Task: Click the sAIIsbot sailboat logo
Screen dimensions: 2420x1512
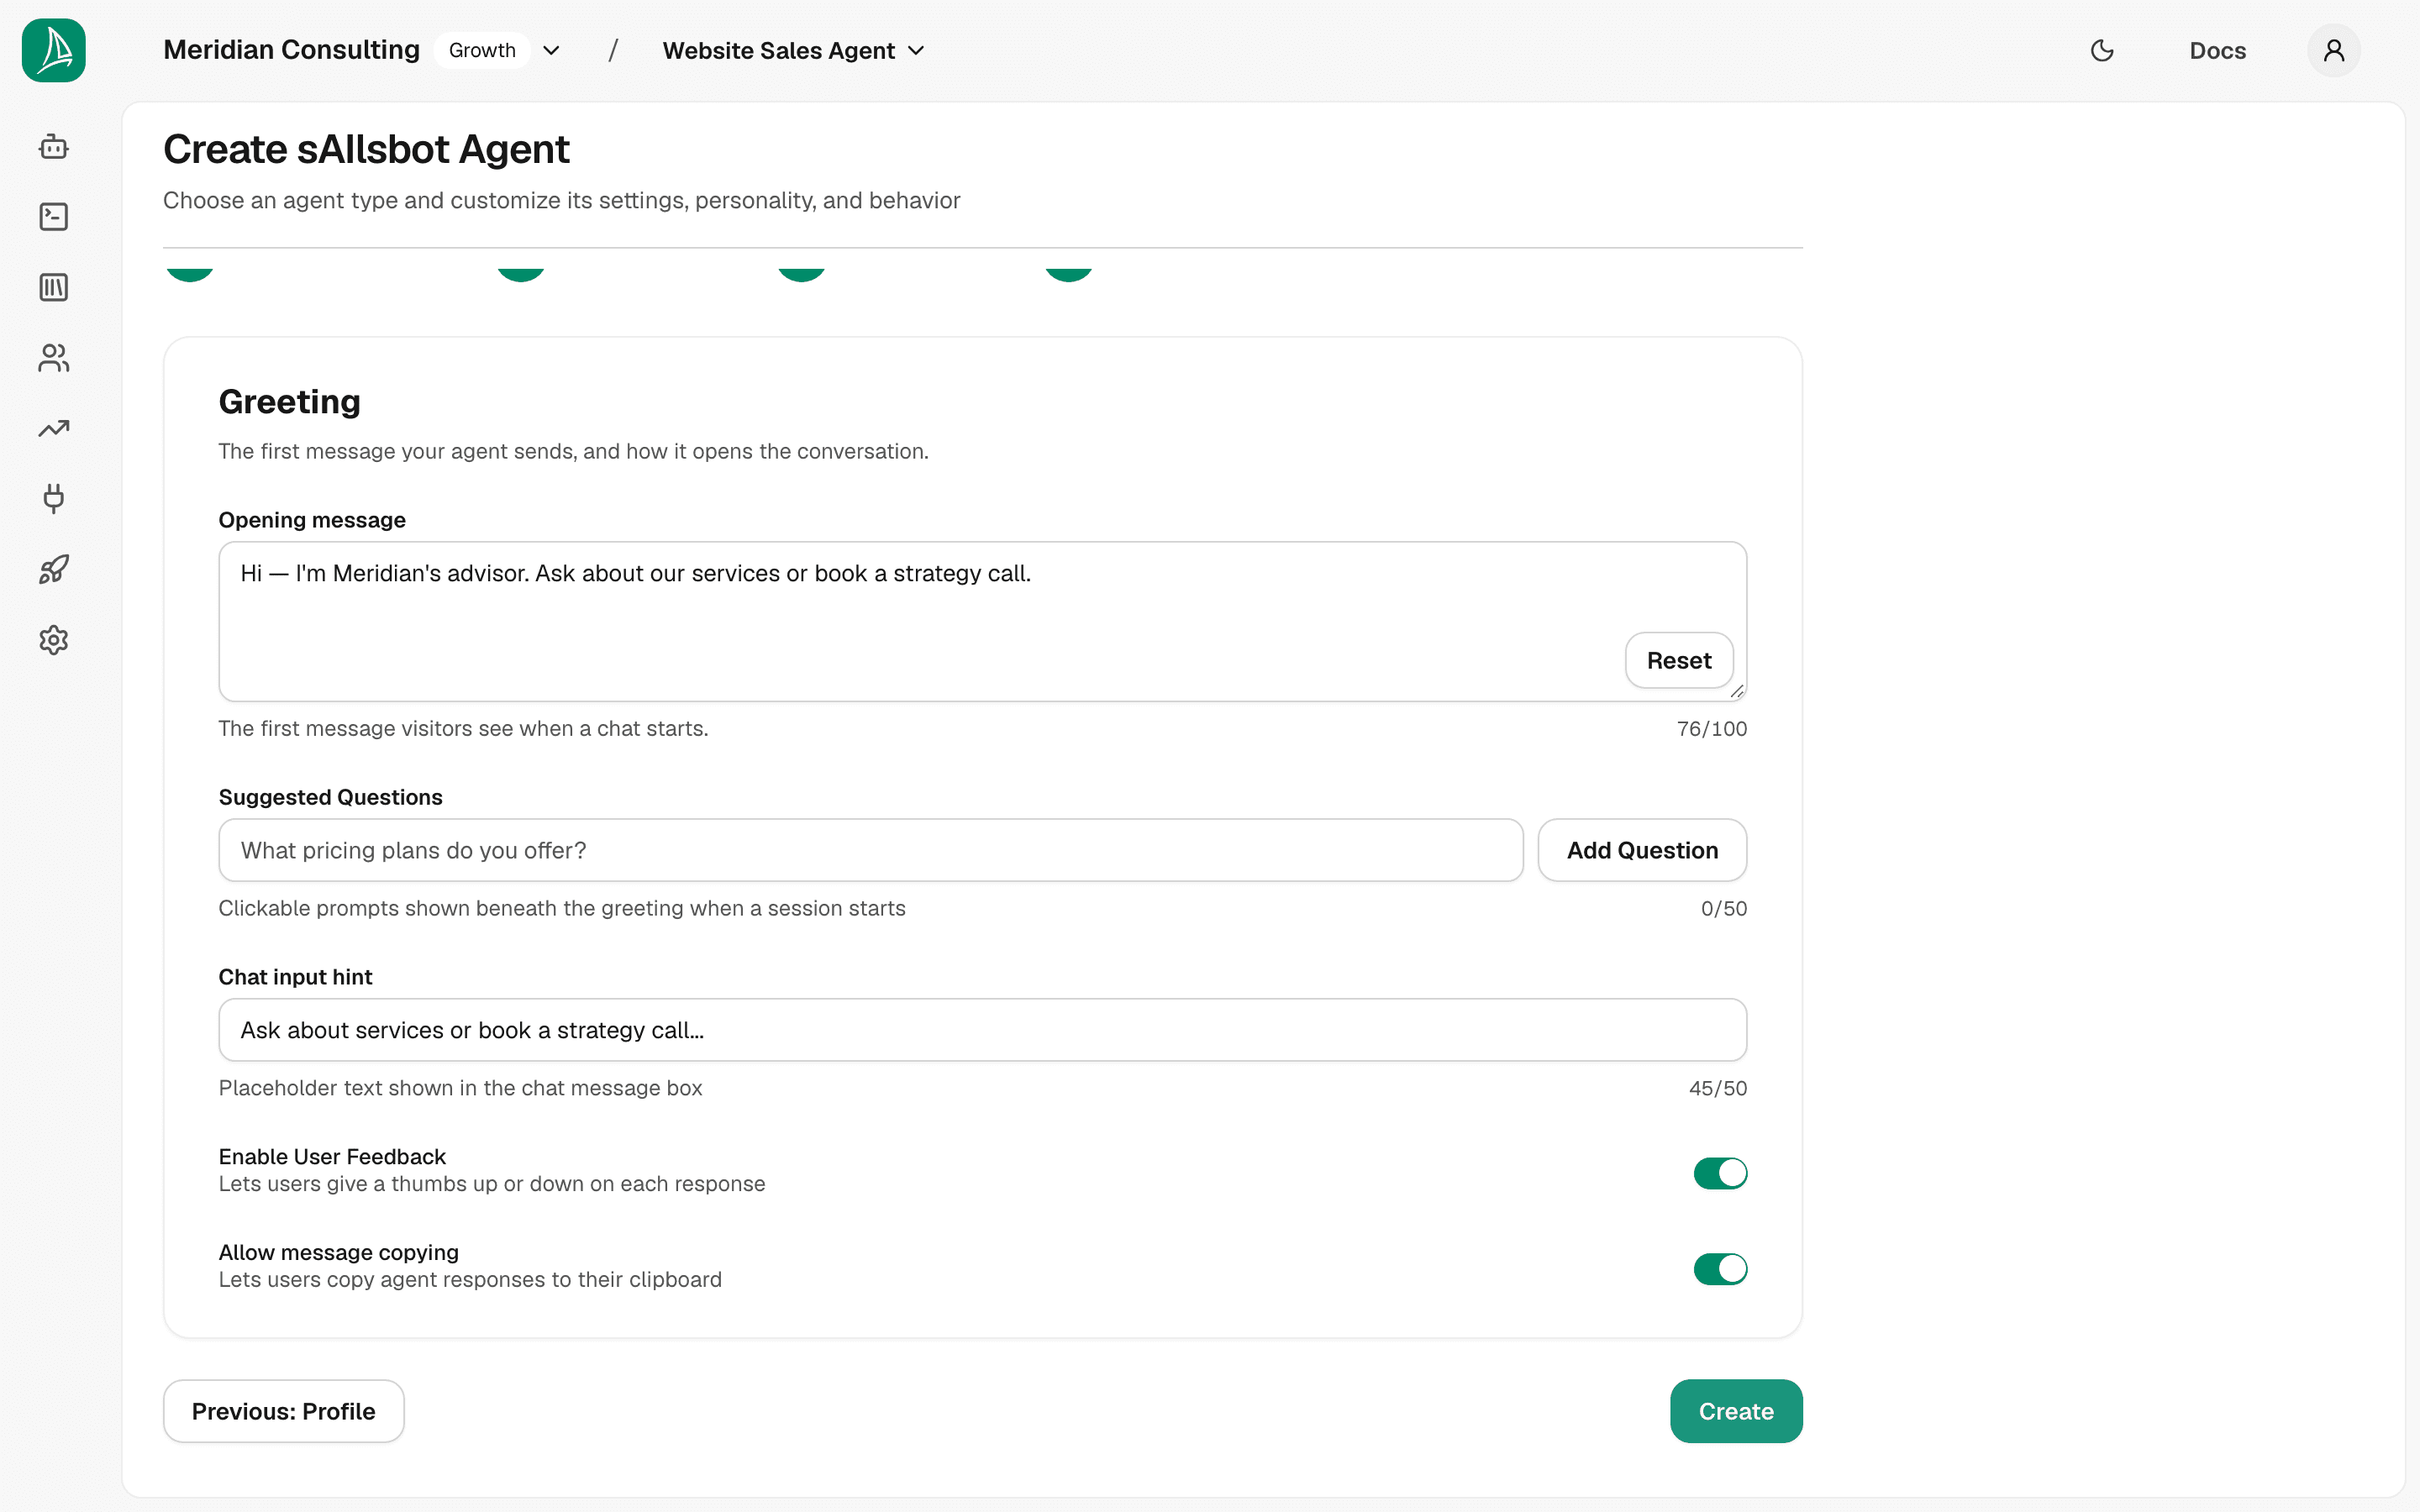Action: [x=54, y=50]
